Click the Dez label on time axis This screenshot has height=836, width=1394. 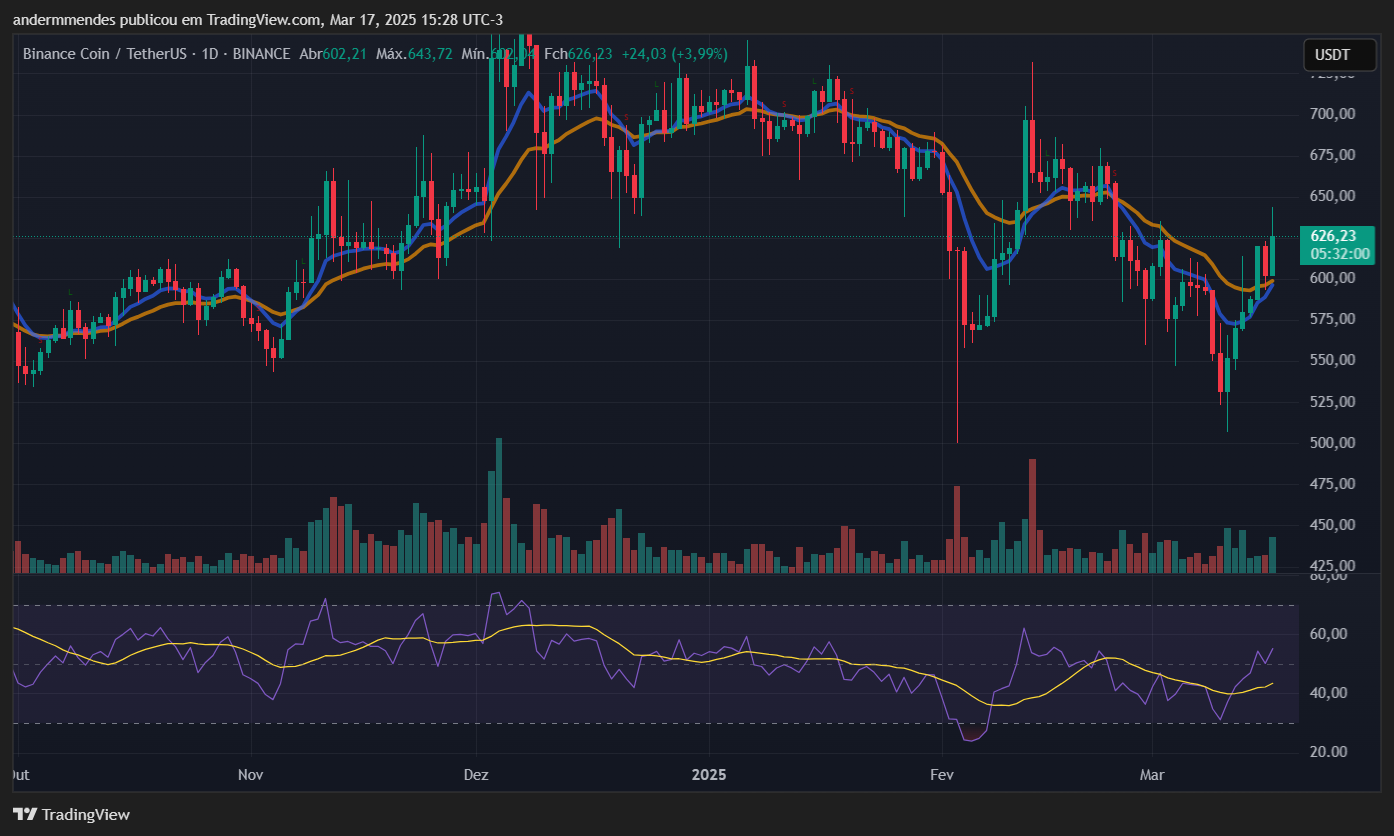tap(477, 775)
